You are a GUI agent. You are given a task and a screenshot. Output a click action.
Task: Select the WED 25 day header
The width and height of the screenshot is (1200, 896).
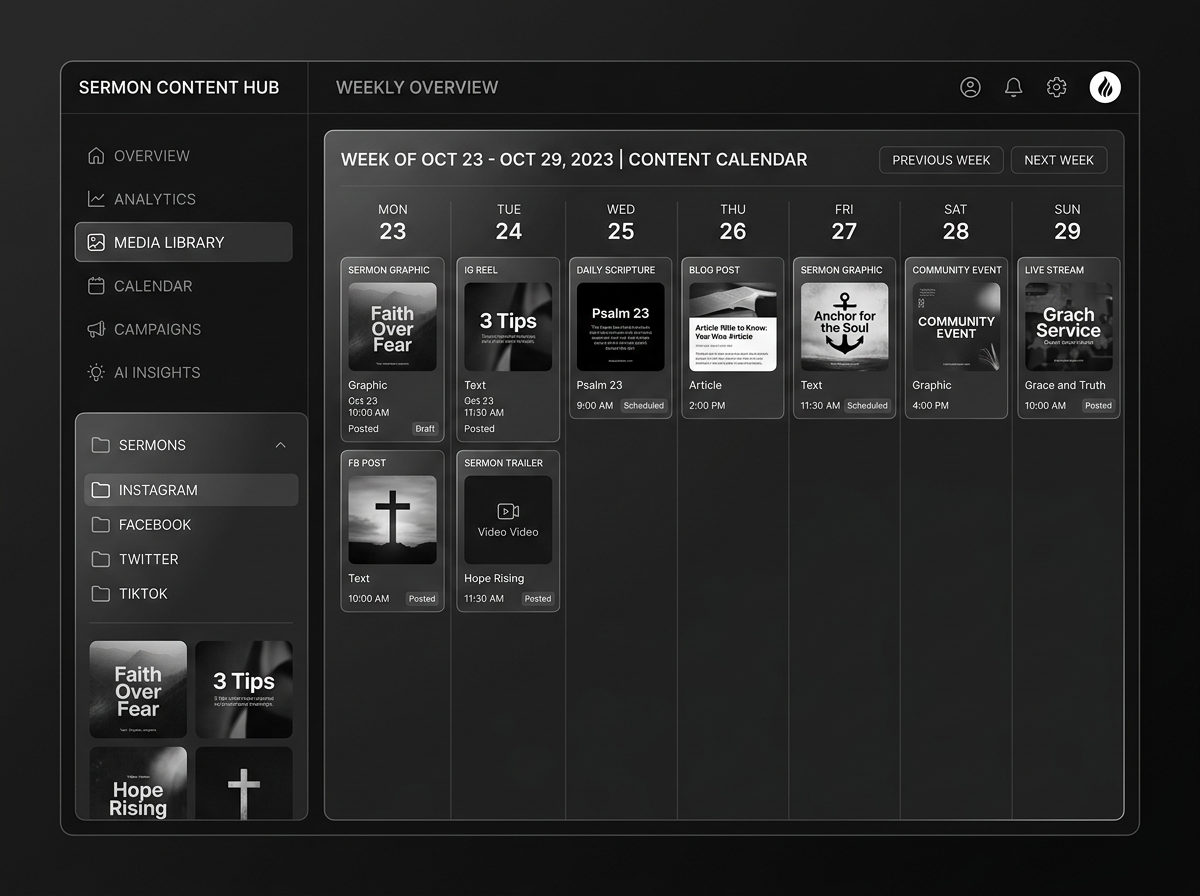621,222
